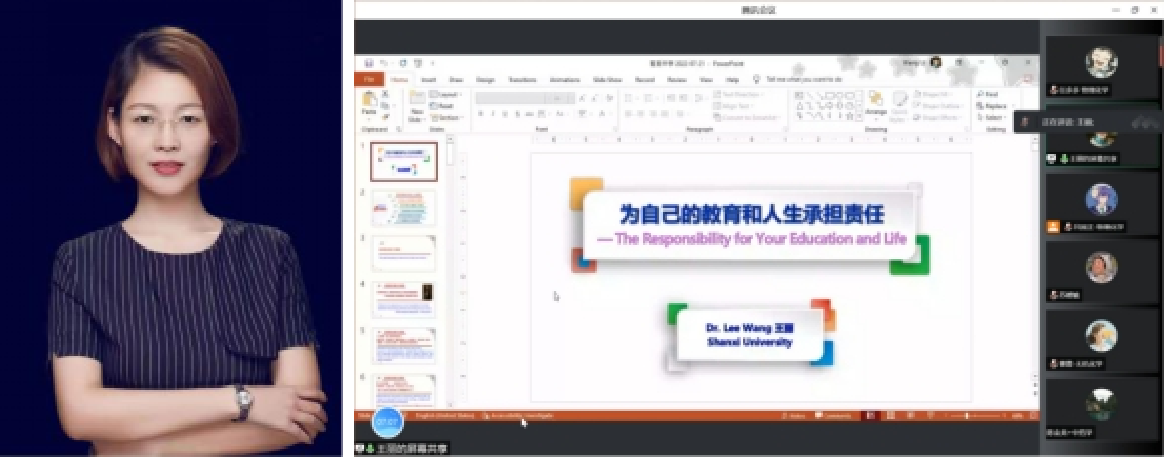Open the Select dropdown in Editing group
The width and height of the screenshot is (1167, 458).
pos(992,117)
